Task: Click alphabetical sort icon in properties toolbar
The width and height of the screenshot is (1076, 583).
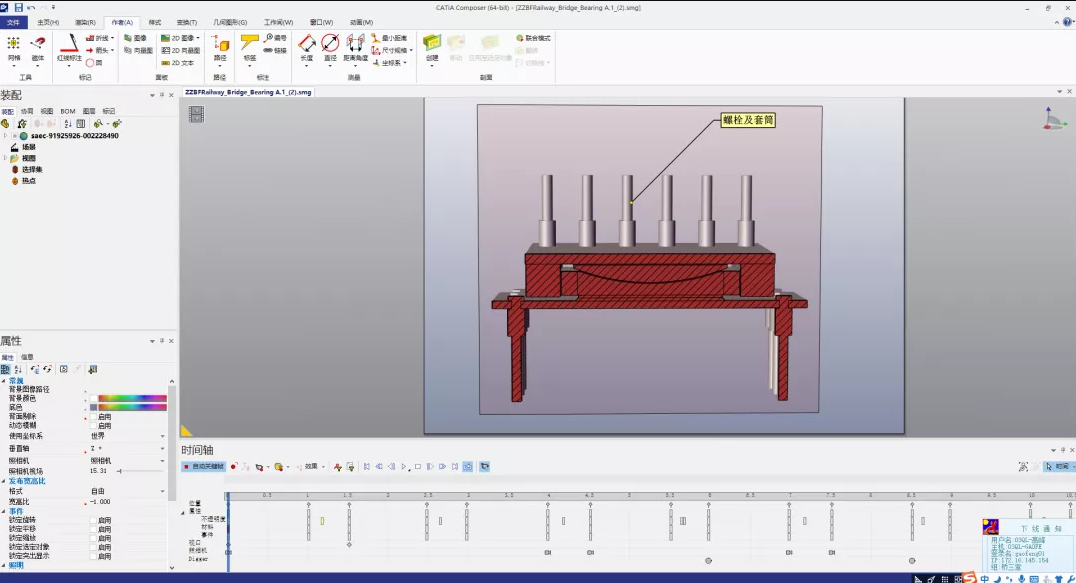Action: (x=18, y=369)
